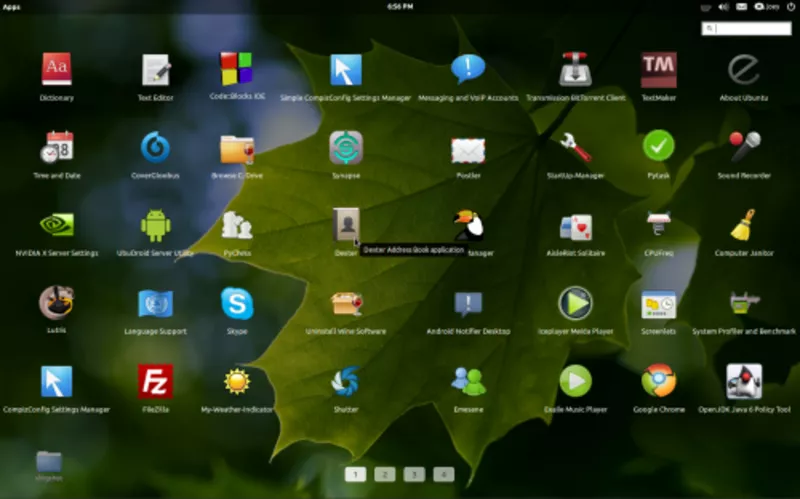Screen dimensions: 800x499
Task: Open the volume indicator
Action: point(723,7)
